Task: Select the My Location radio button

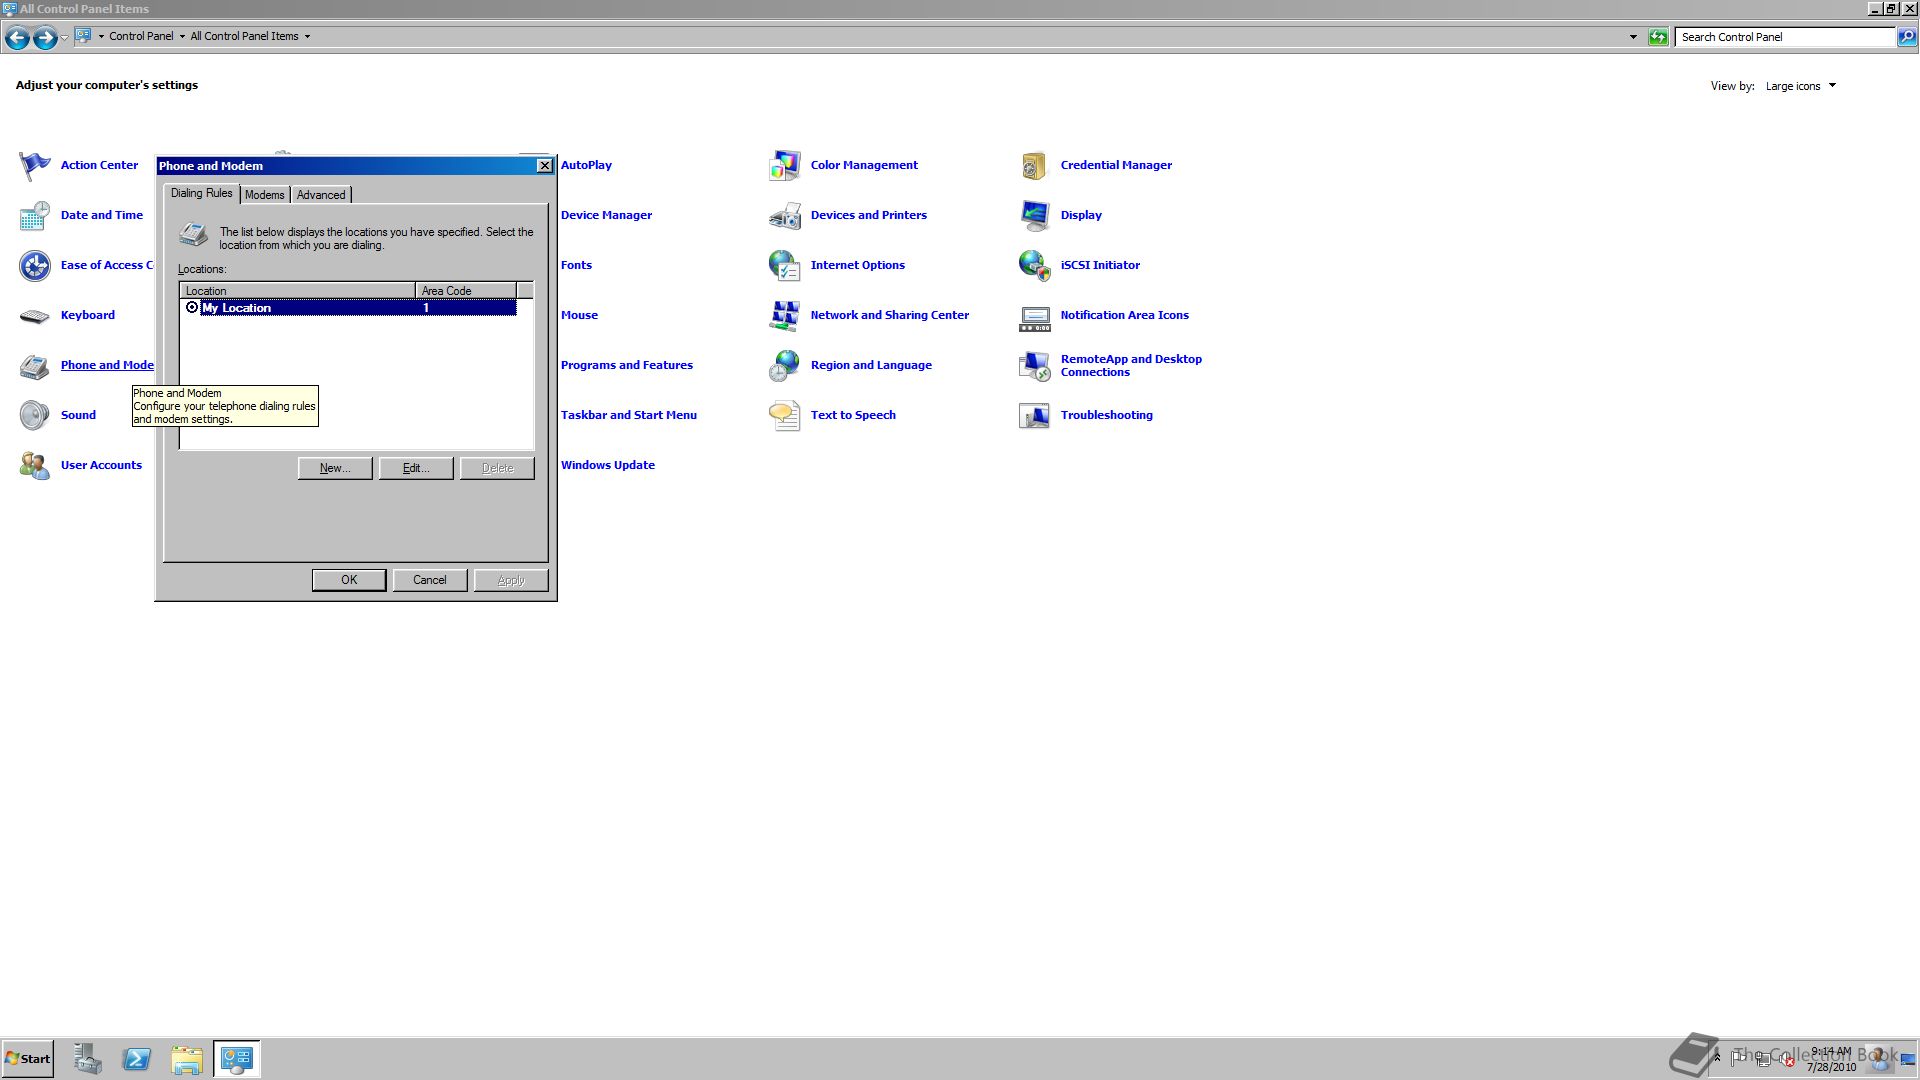Action: pyautogui.click(x=192, y=308)
